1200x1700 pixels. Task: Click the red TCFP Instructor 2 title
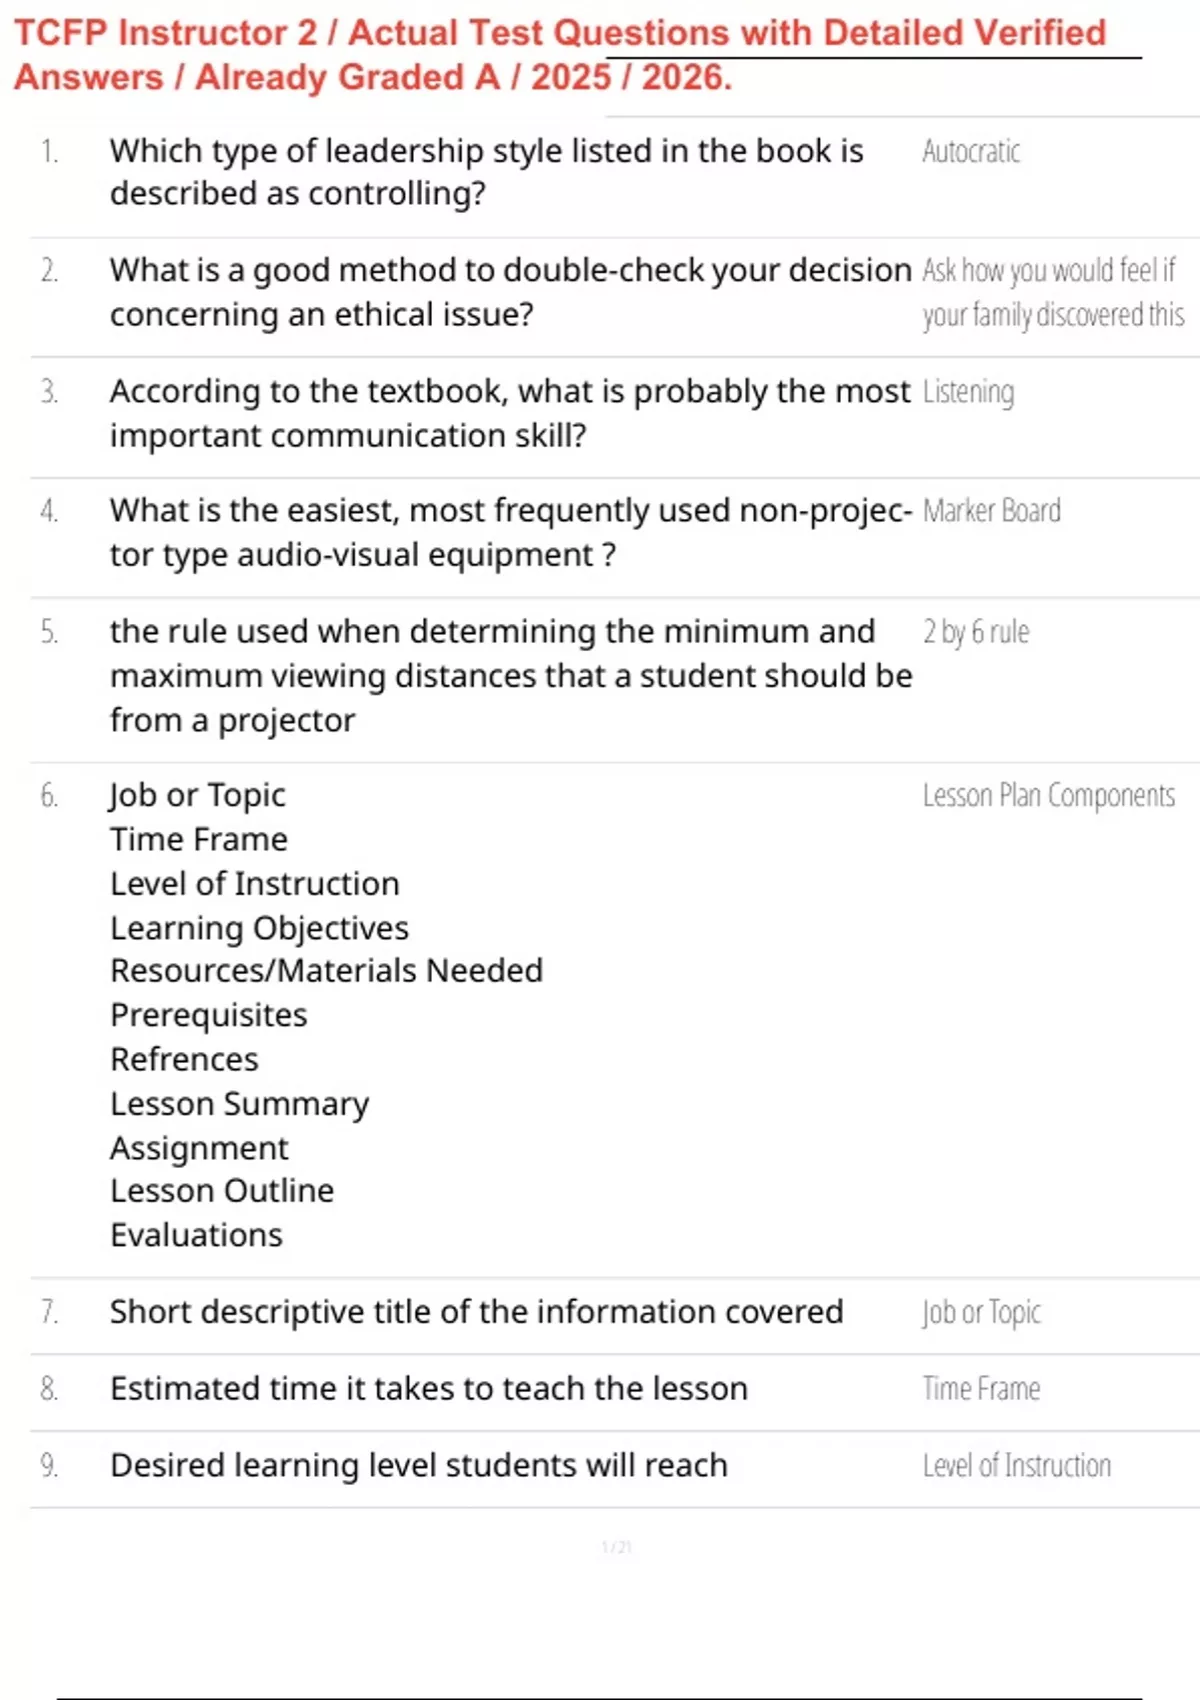coord(560,55)
